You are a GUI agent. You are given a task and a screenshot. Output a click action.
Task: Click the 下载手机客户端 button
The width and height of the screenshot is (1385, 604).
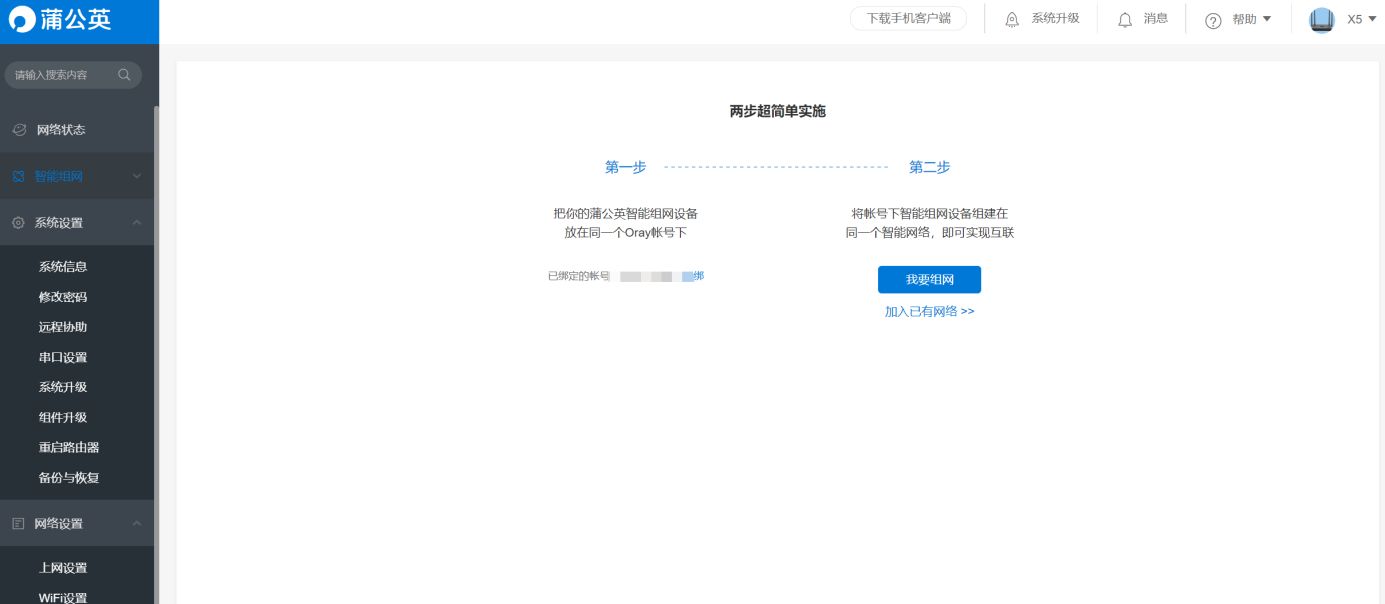click(908, 19)
